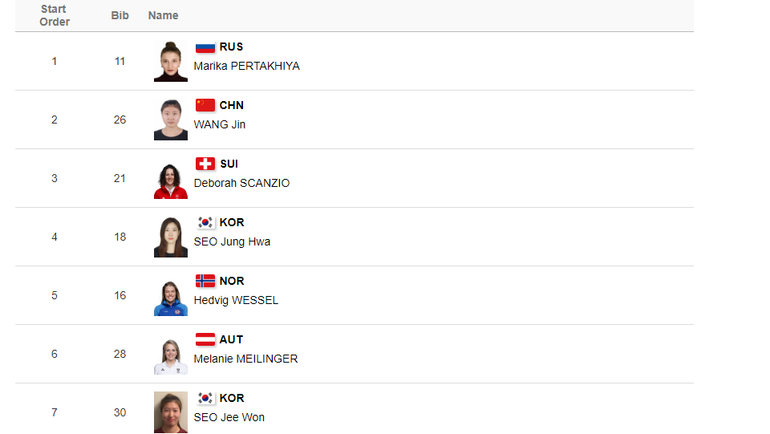
Task: Open Deborah SCANZIO athlete photo
Action: [171, 178]
